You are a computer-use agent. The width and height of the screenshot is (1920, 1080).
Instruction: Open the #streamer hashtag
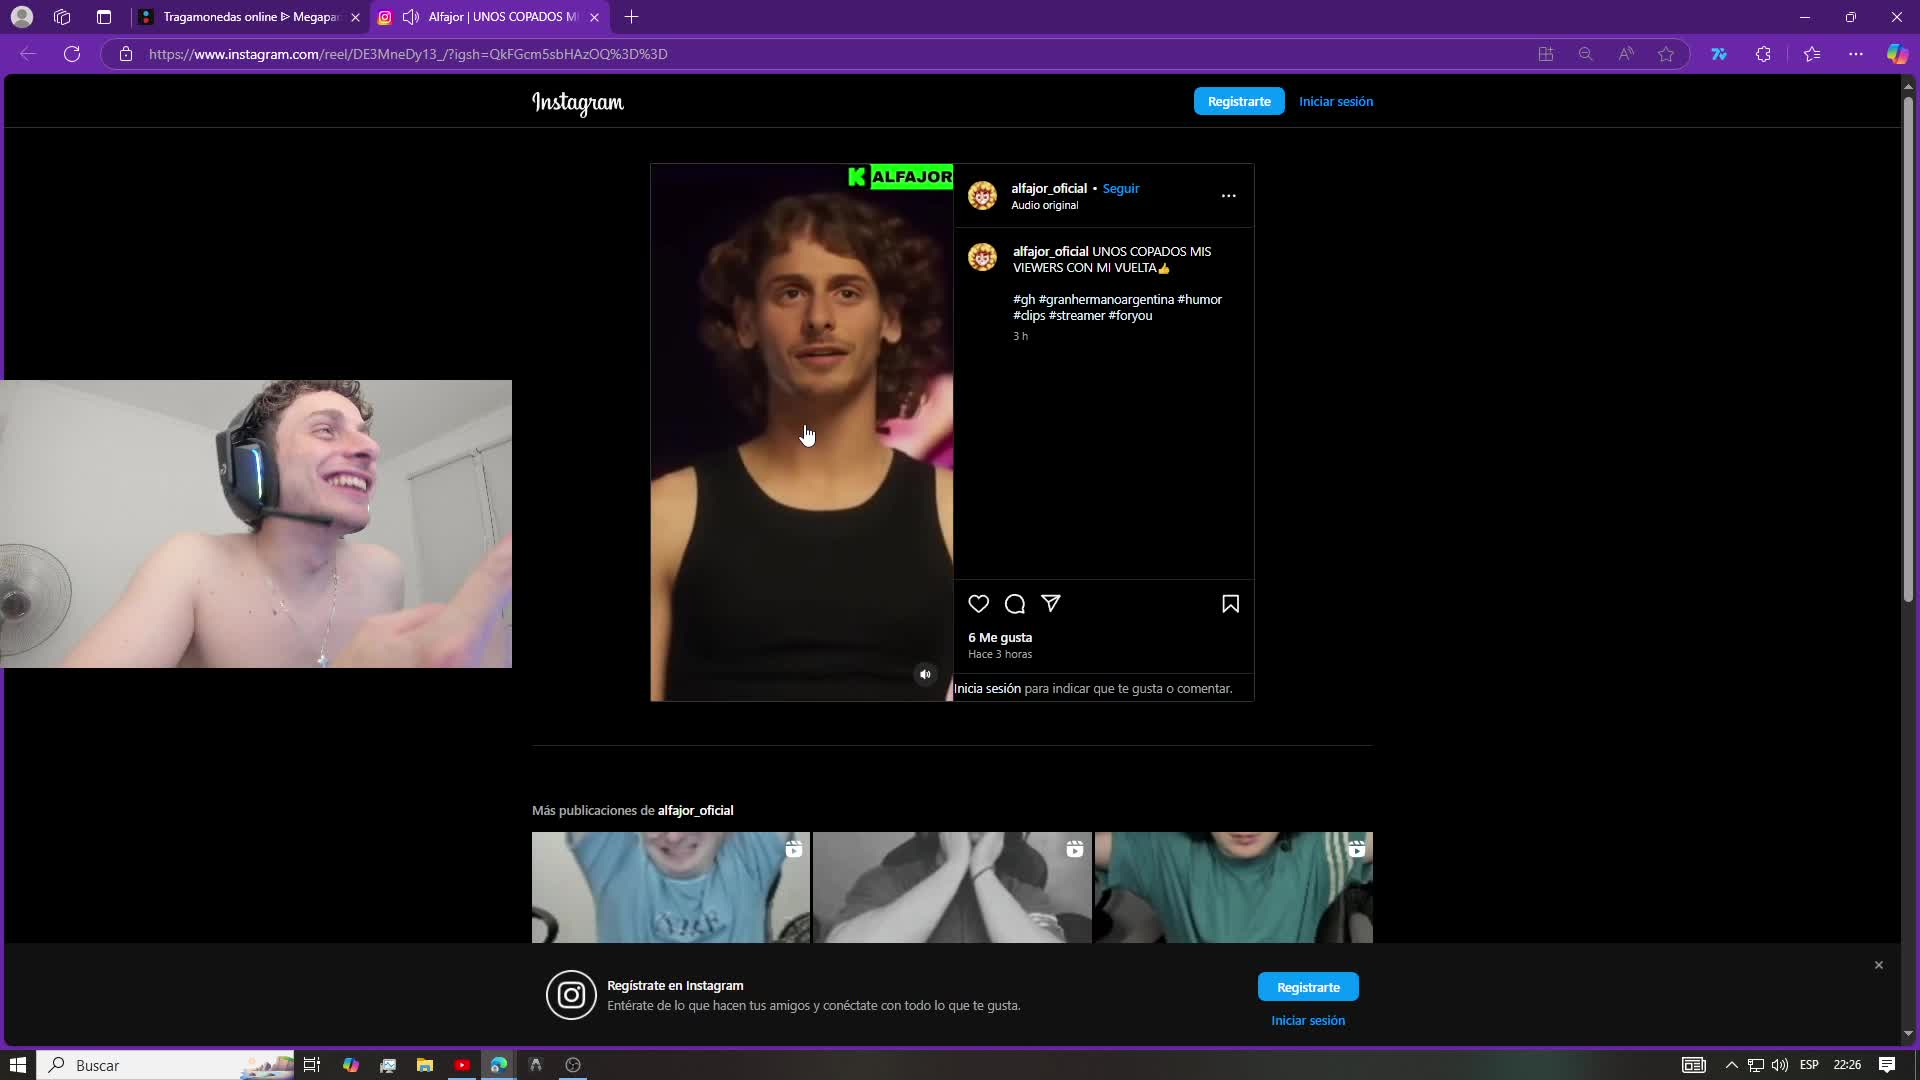(1076, 315)
